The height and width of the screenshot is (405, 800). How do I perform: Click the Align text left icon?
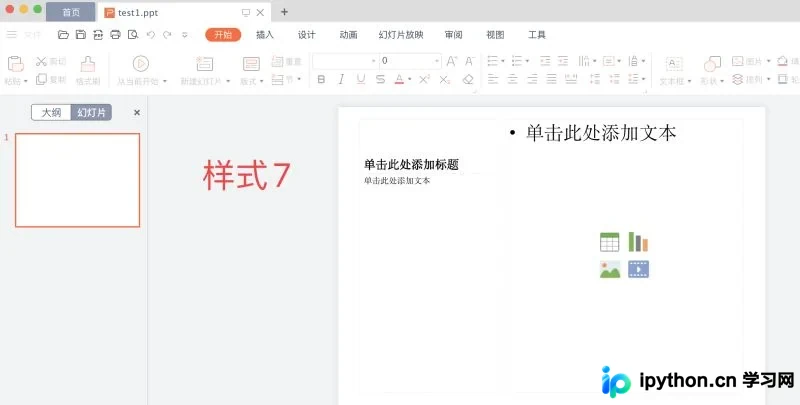[x=493, y=79]
